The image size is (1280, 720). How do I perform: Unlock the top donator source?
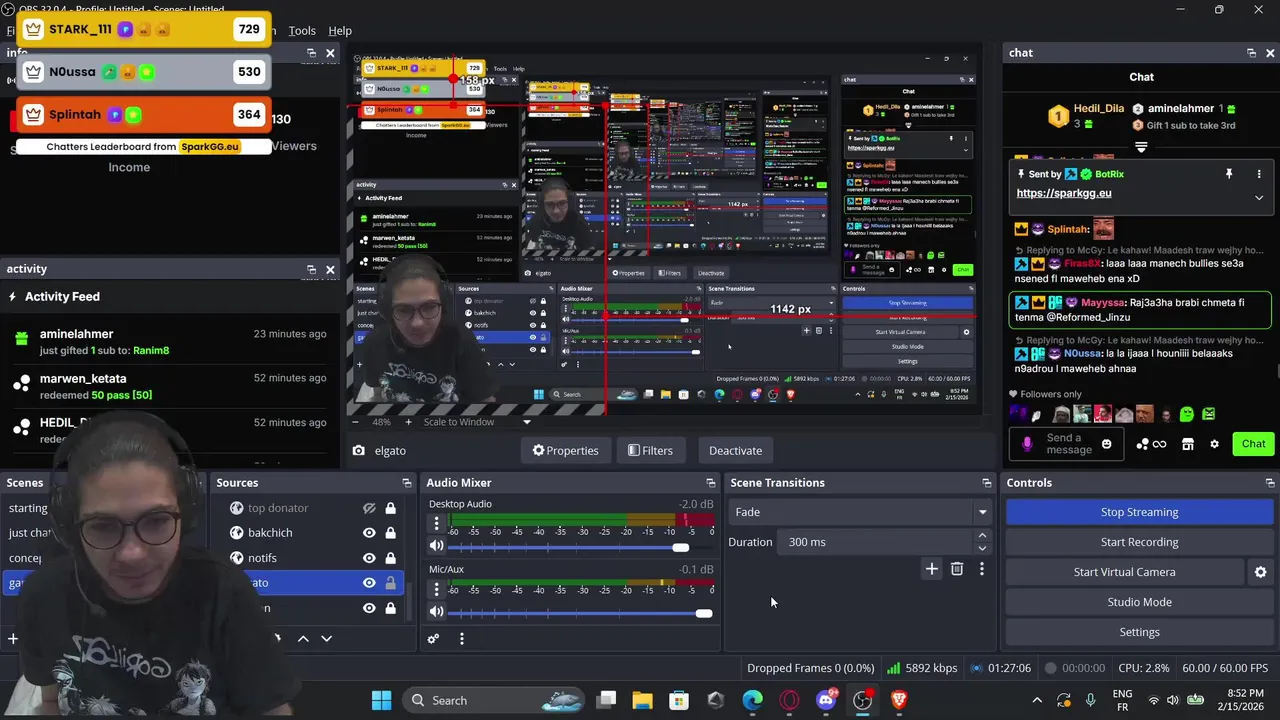point(390,508)
